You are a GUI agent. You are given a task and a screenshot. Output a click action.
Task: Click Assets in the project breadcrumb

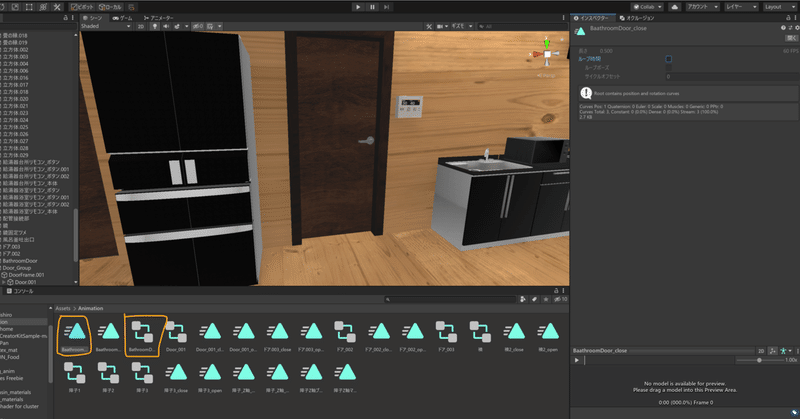pos(63,308)
